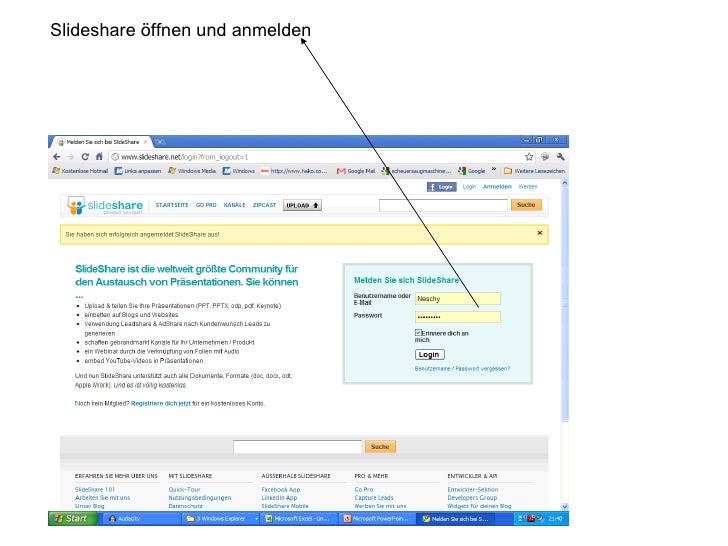This screenshot has width=728, height=546.
Task: Toggle the 'Erinnere dich an mich' checkbox
Action: click(418, 333)
